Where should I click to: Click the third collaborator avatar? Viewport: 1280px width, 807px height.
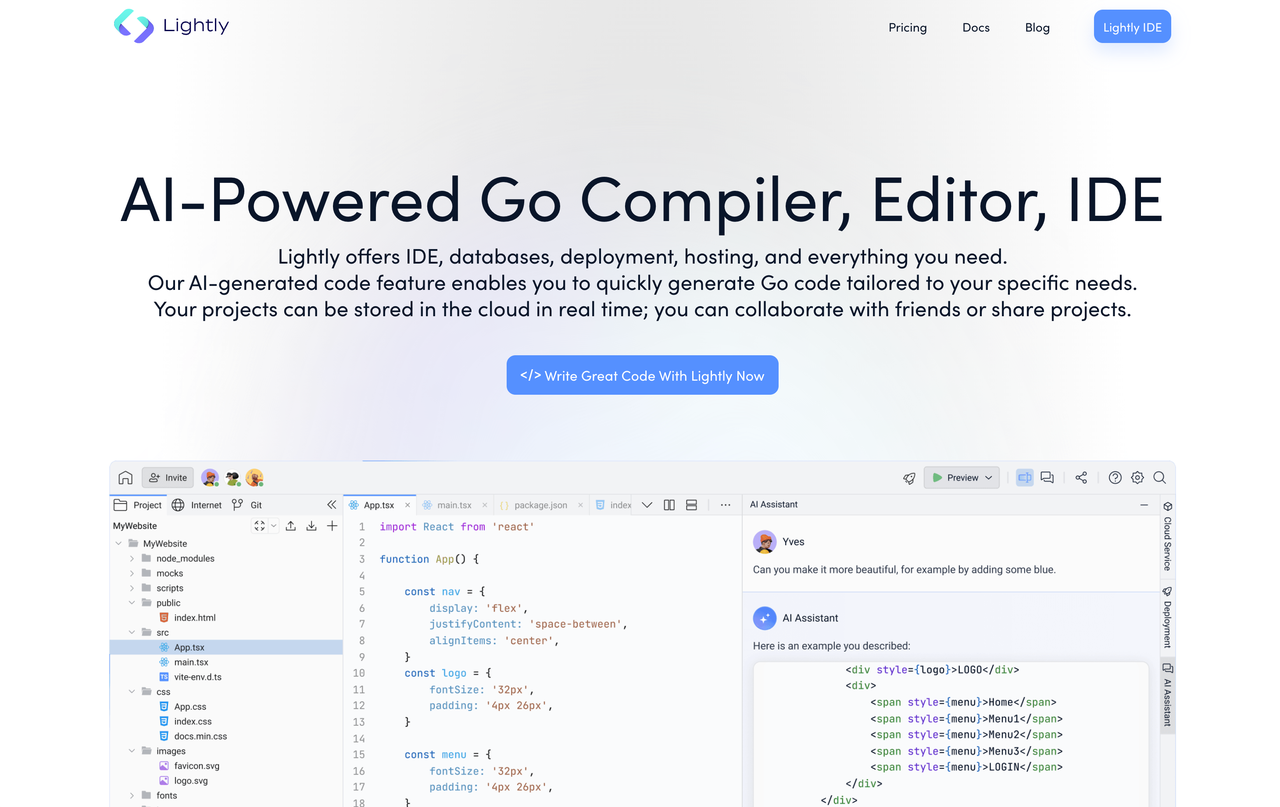coord(255,478)
